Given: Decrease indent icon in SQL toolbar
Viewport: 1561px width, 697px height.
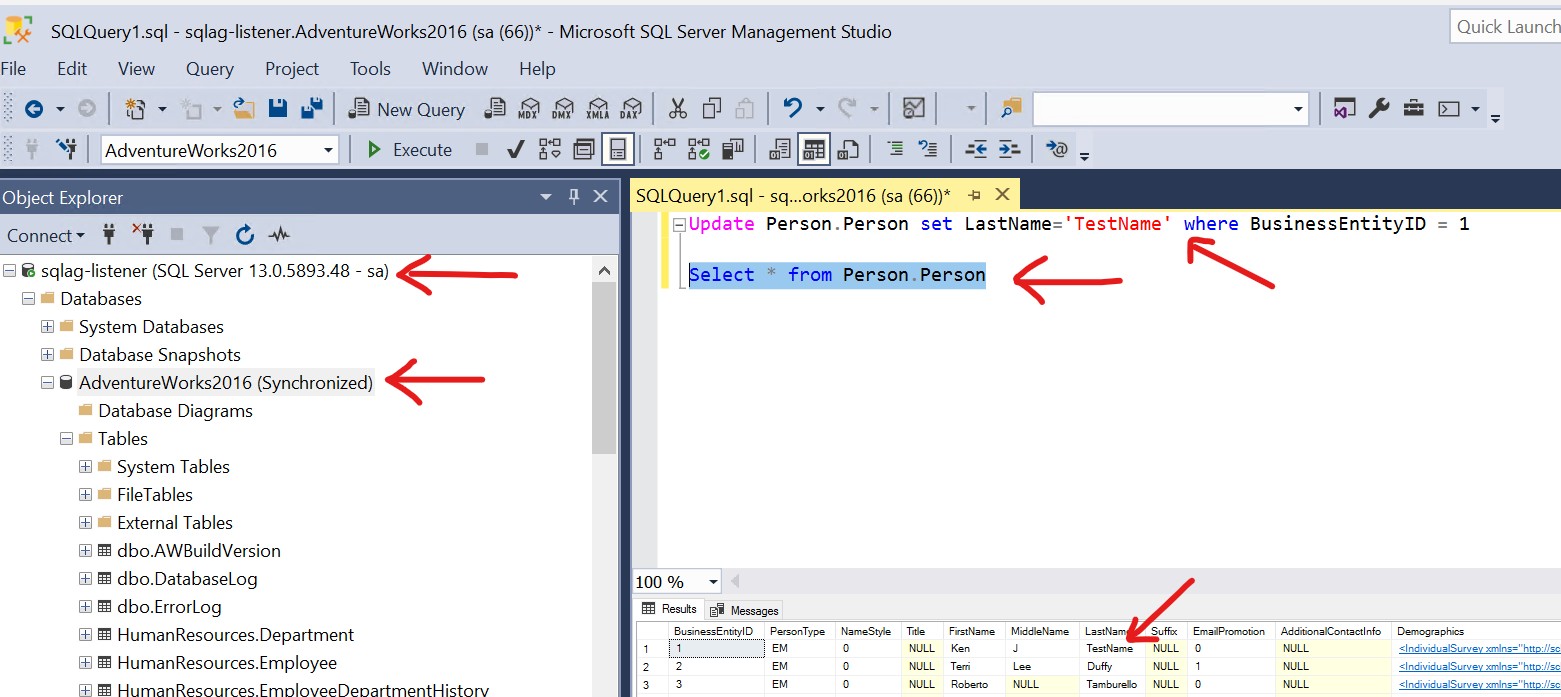Looking at the screenshot, I should coord(976,150).
